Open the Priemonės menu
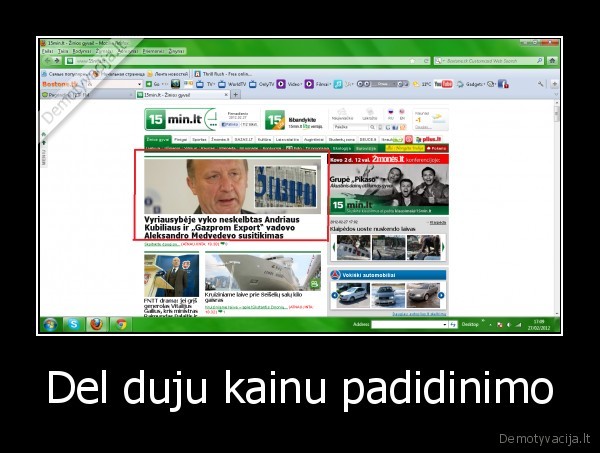600x453 pixels. point(153,51)
